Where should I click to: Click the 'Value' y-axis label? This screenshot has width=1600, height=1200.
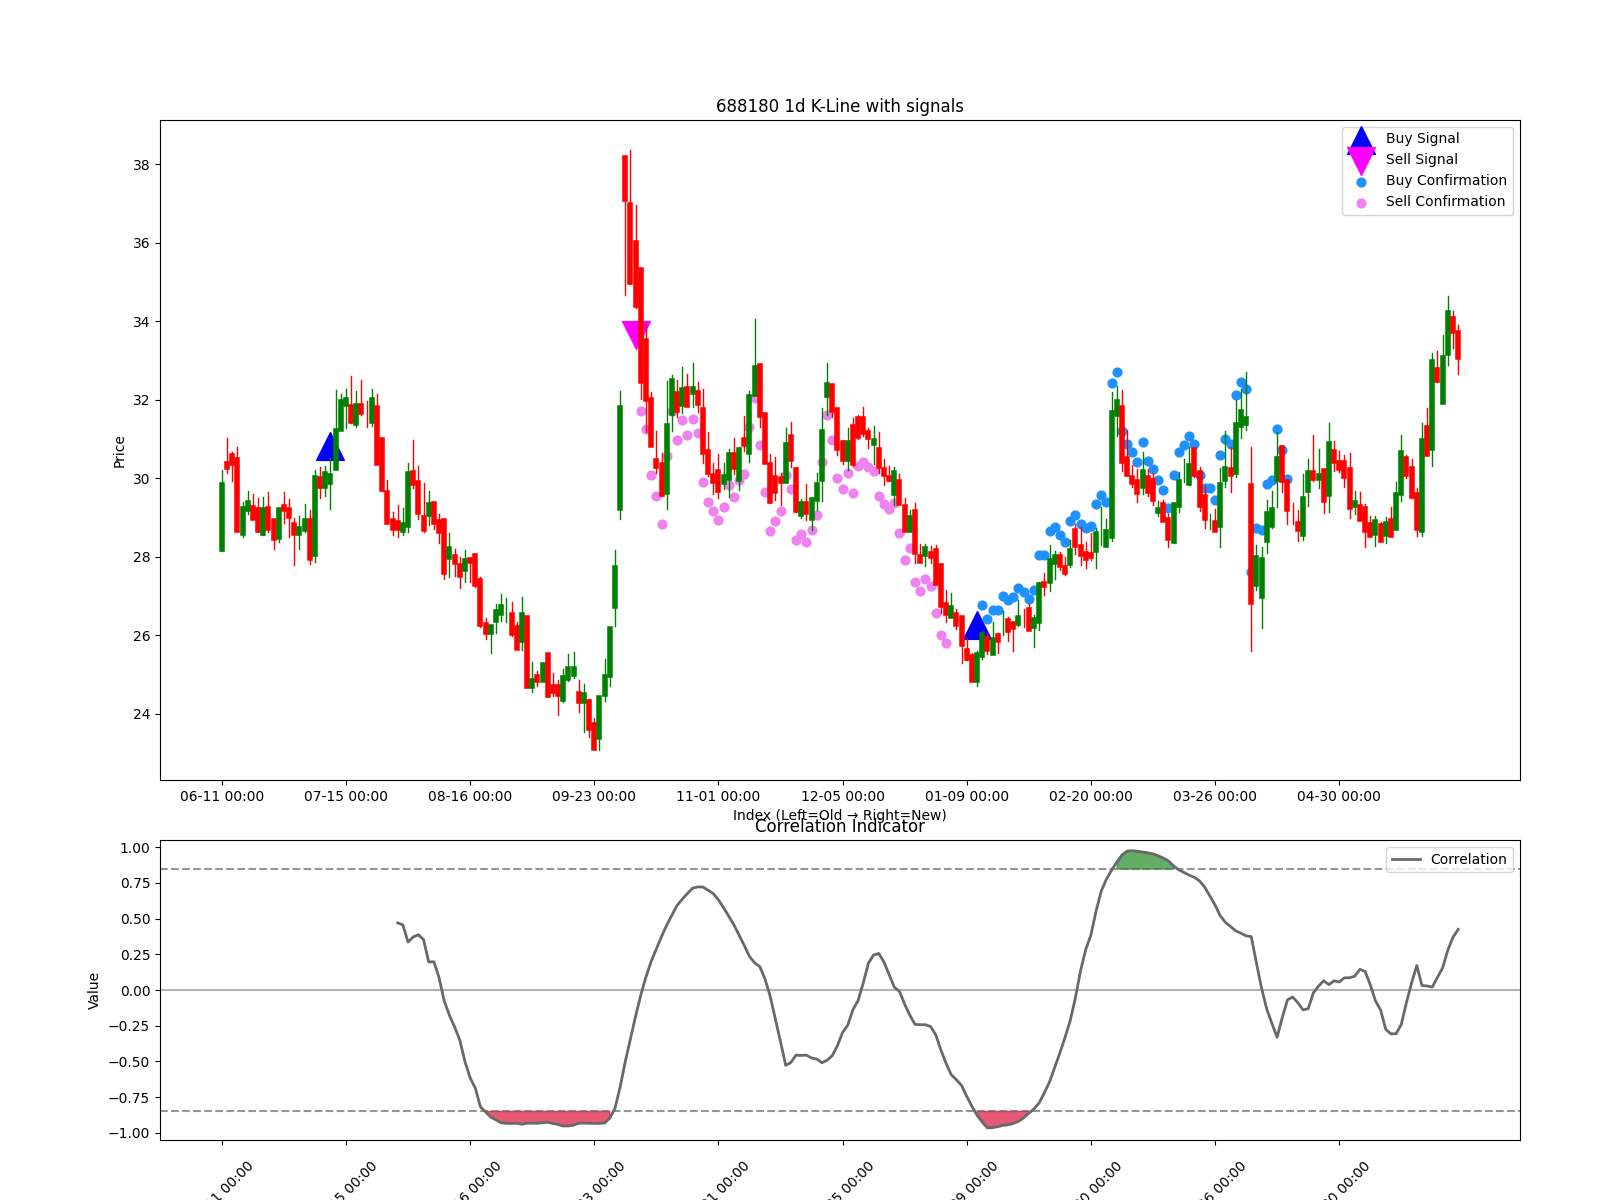tap(94, 990)
